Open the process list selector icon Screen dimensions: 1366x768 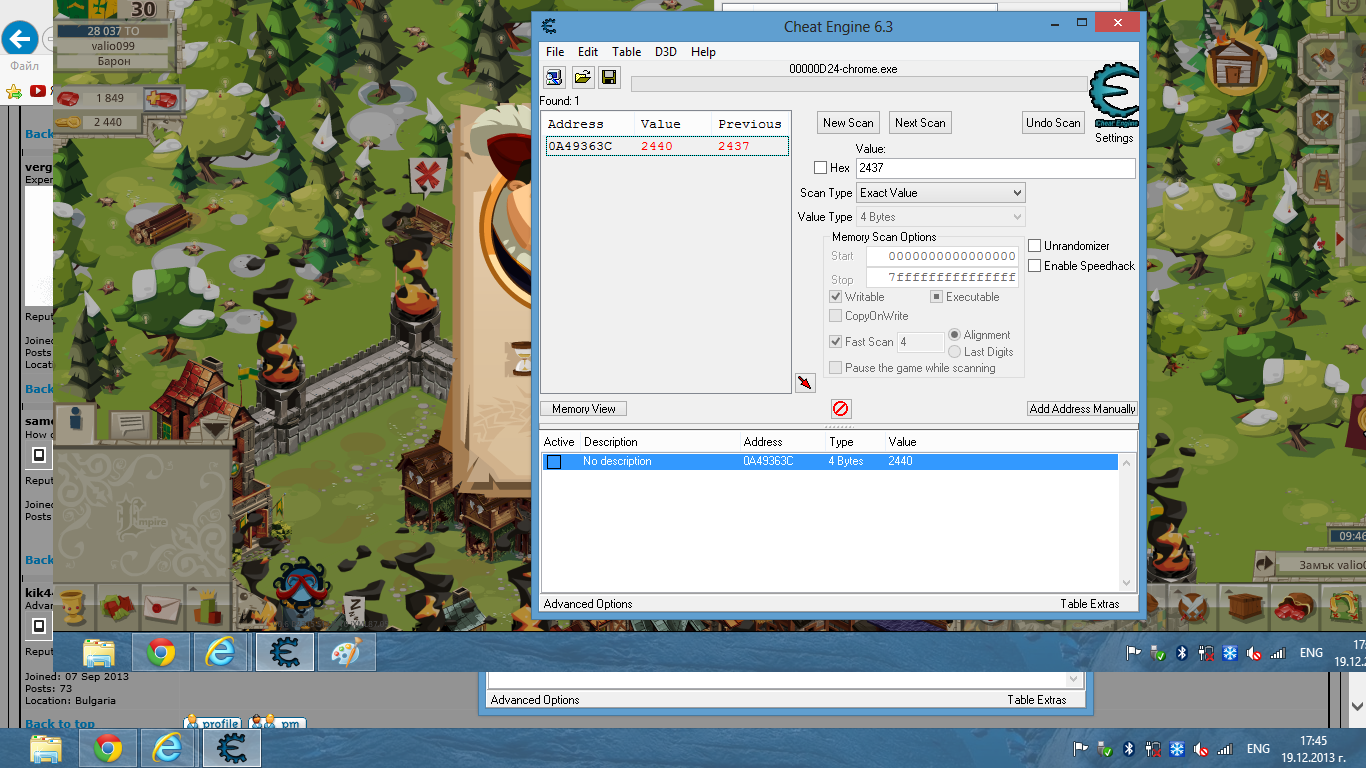[553, 77]
